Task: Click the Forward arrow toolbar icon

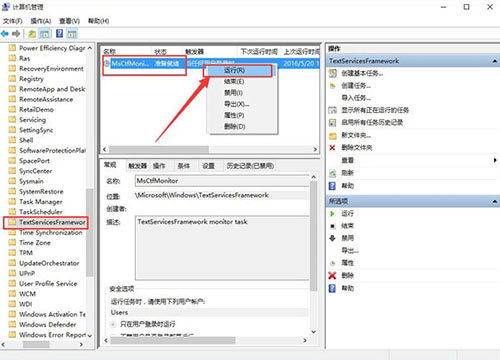Action: tap(16, 34)
